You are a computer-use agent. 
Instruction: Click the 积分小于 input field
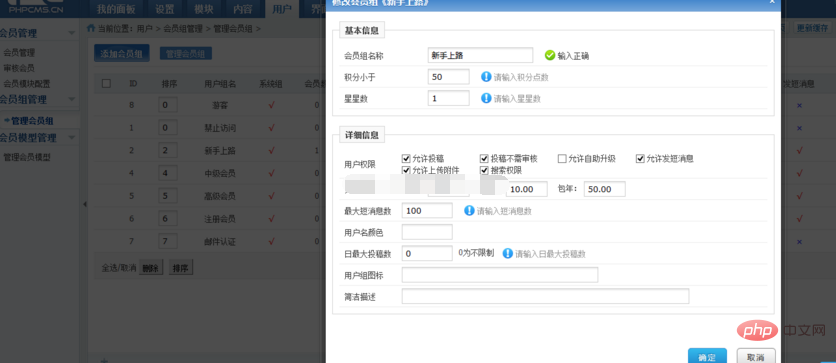point(448,77)
